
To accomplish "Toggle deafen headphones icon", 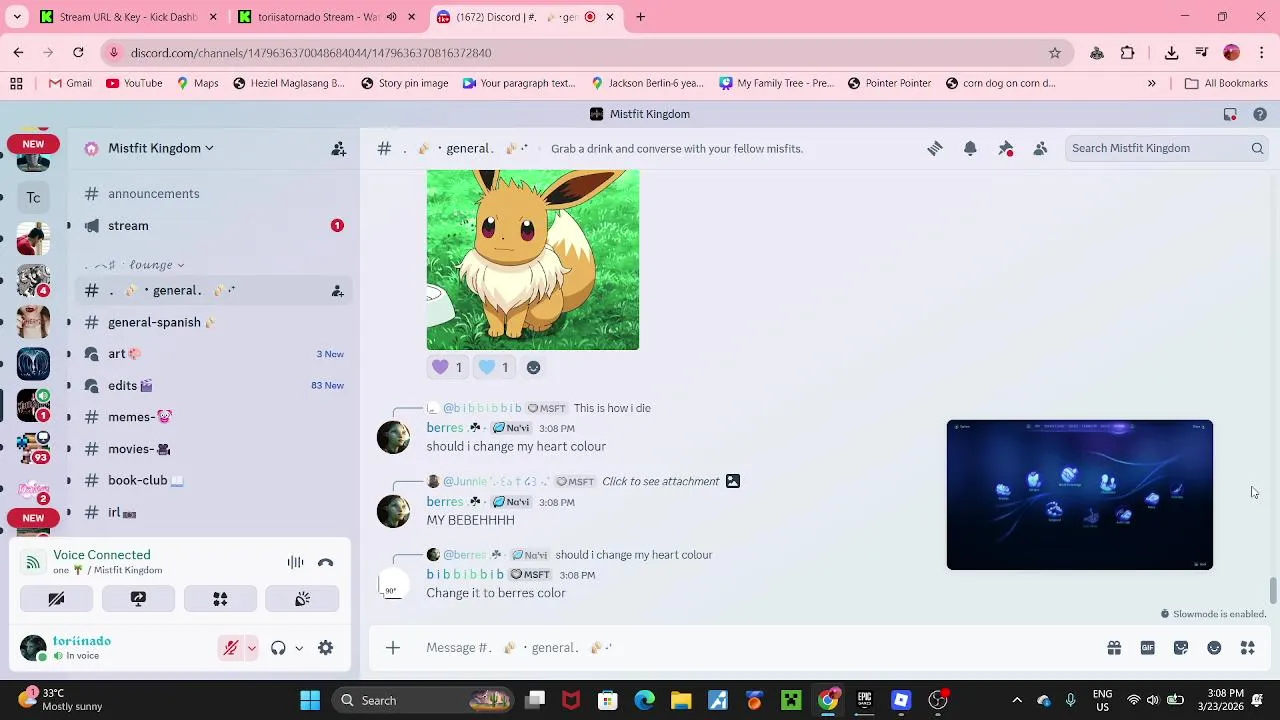I will pyautogui.click(x=278, y=648).
